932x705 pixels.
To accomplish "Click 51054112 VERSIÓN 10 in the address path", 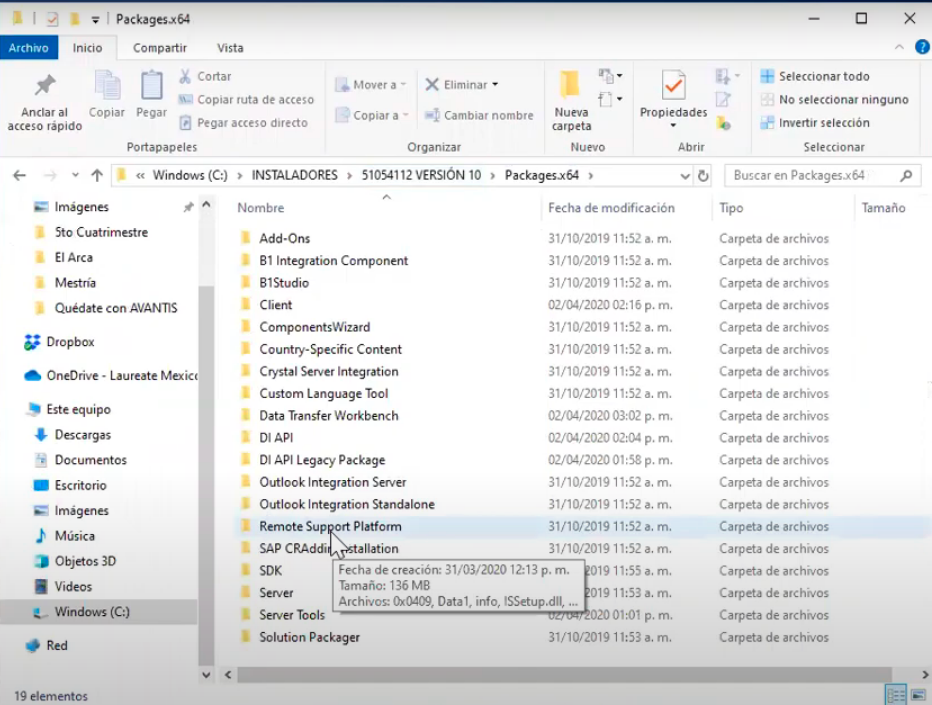I will [421, 175].
